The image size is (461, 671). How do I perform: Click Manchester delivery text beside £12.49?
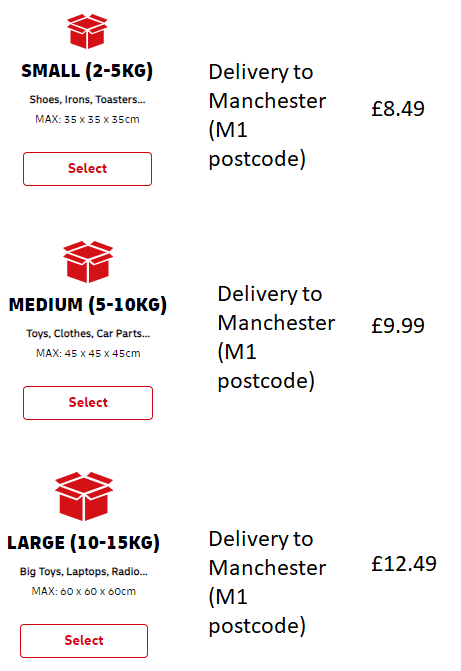coord(267,582)
